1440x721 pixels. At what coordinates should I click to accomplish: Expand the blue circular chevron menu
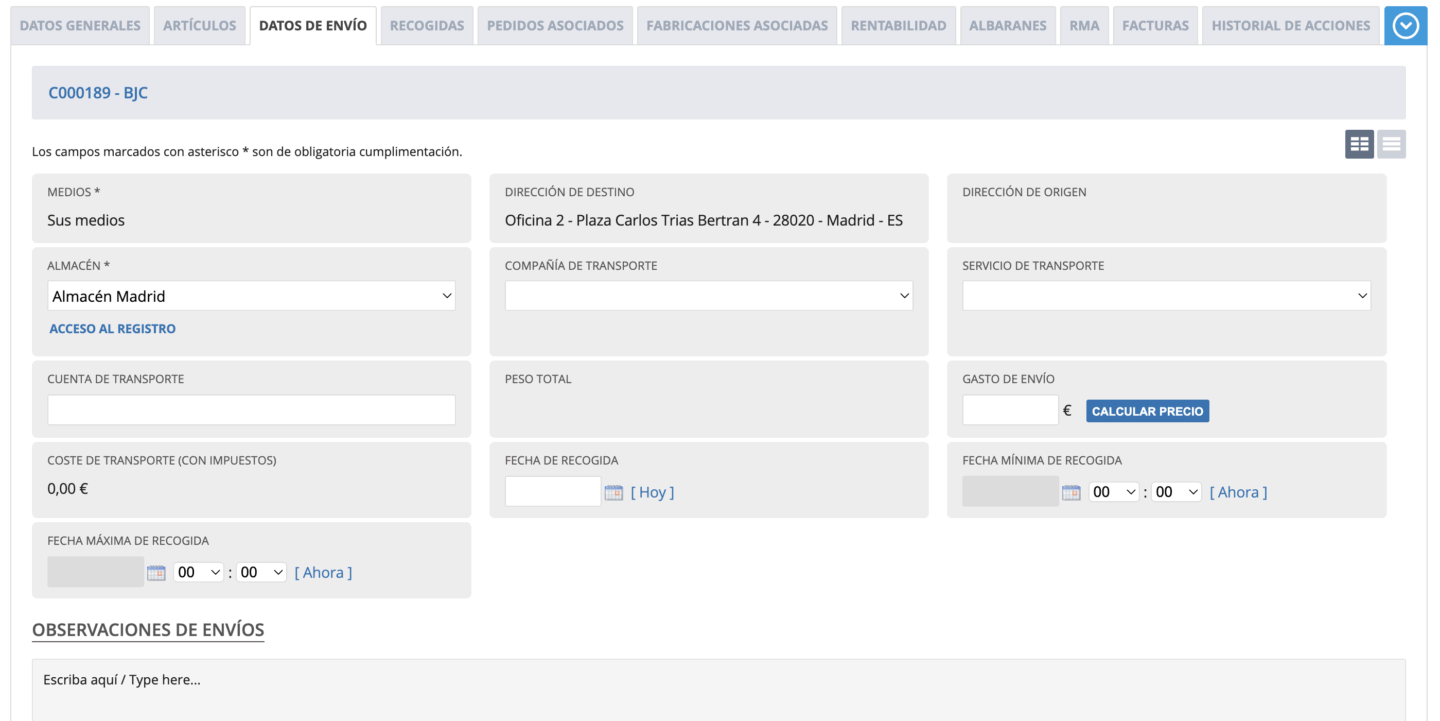pyautogui.click(x=1405, y=26)
